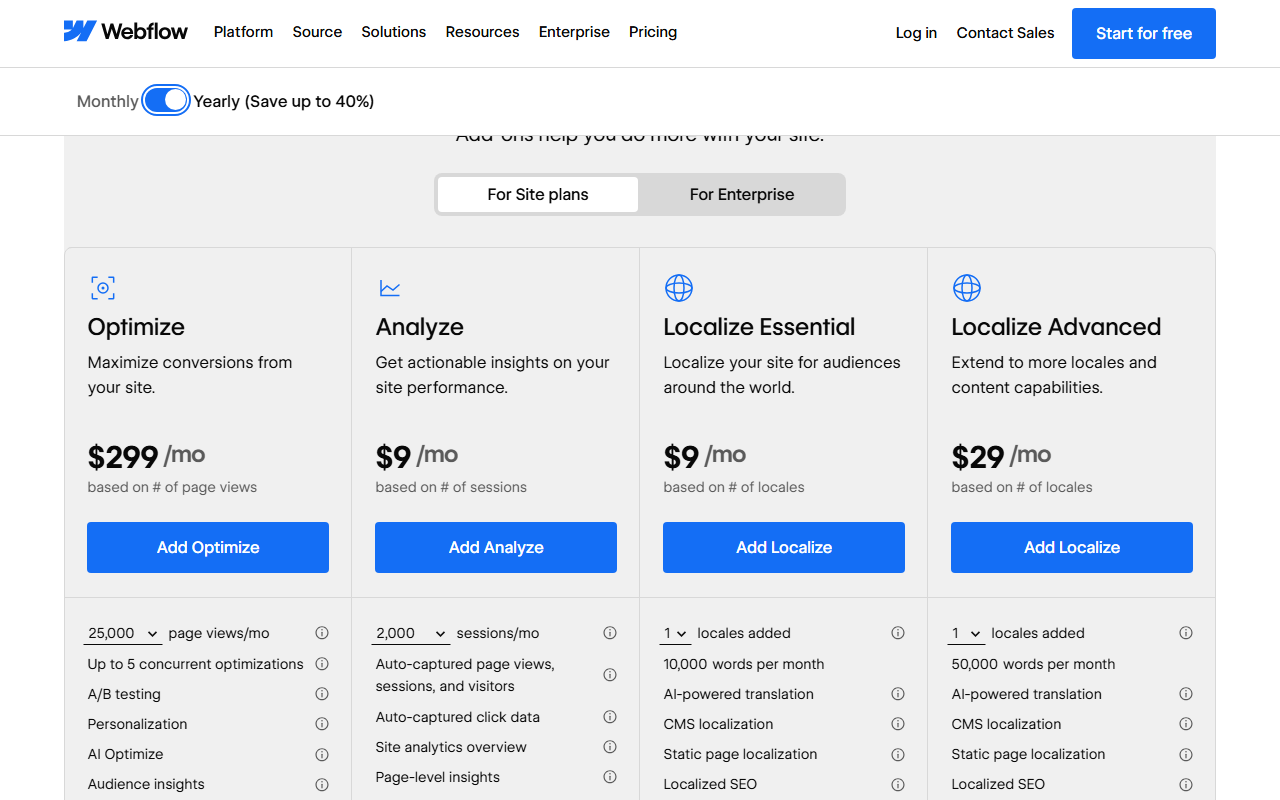Click the Optimize target icon
The height and width of the screenshot is (800, 1280).
(102, 288)
